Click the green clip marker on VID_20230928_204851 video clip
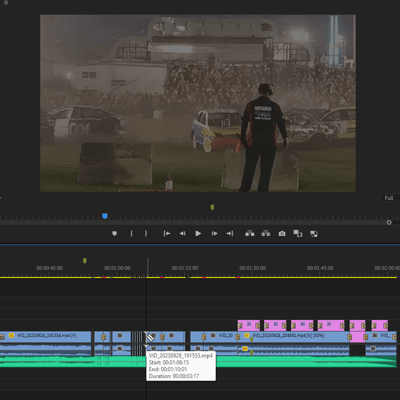Screen dimensions: 400x400 pyautogui.click(x=252, y=339)
